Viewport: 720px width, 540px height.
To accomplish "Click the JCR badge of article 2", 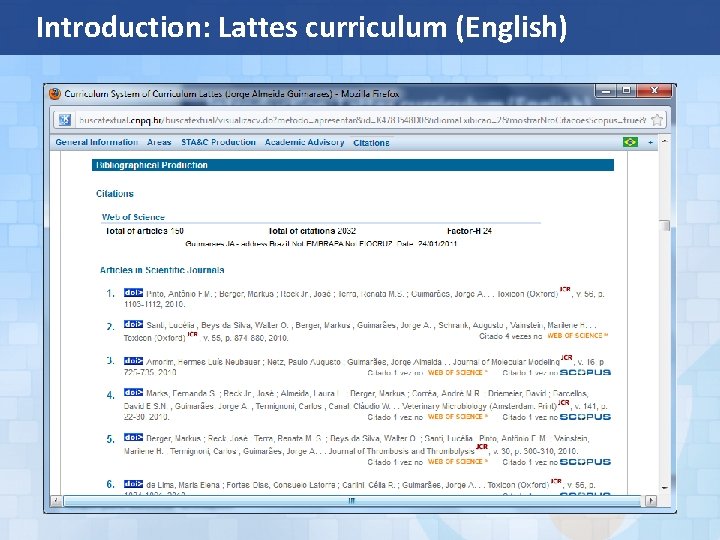I will [192, 334].
